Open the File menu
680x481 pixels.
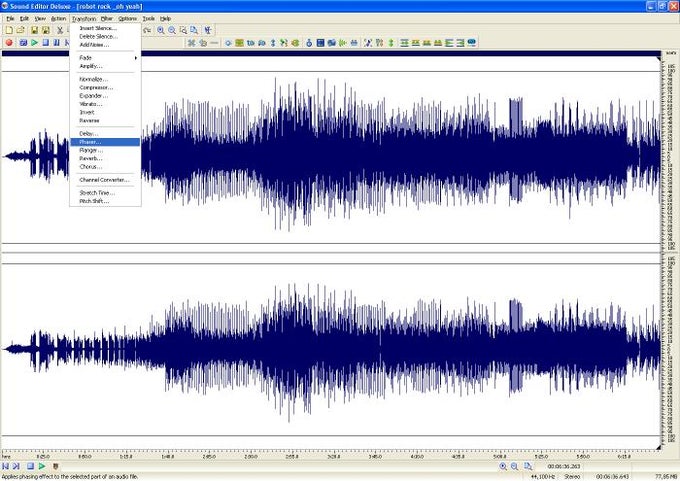pos(10,19)
